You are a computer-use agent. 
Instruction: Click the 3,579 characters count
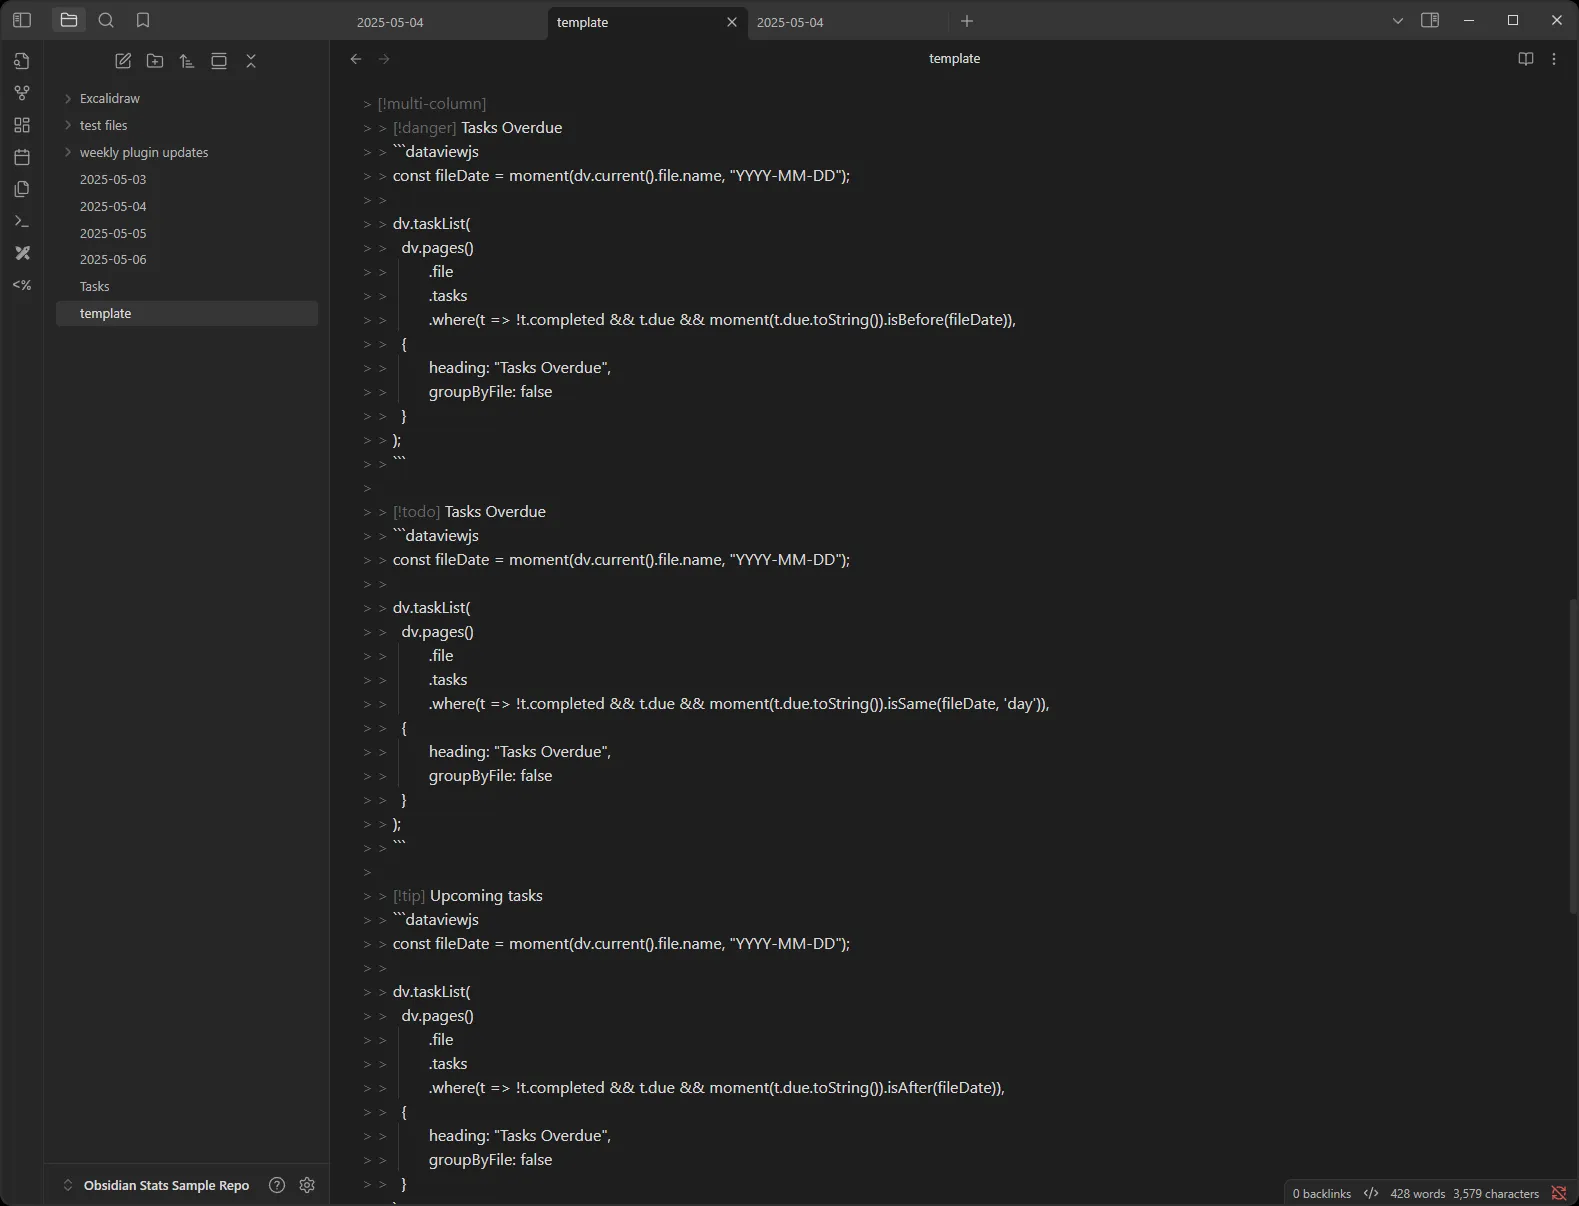(1496, 1193)
